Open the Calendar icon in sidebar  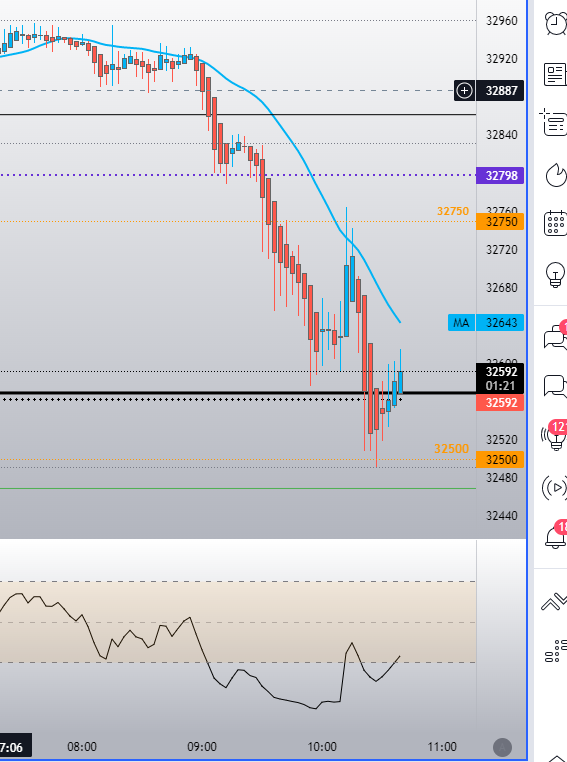[556, 223]
